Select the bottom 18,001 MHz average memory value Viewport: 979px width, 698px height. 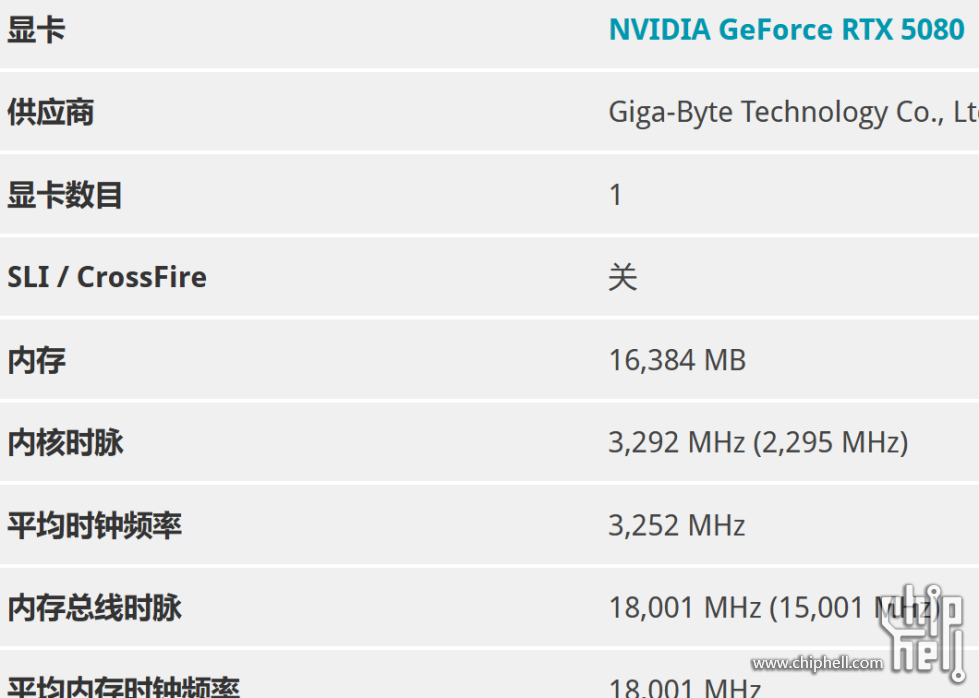point(684,688)
